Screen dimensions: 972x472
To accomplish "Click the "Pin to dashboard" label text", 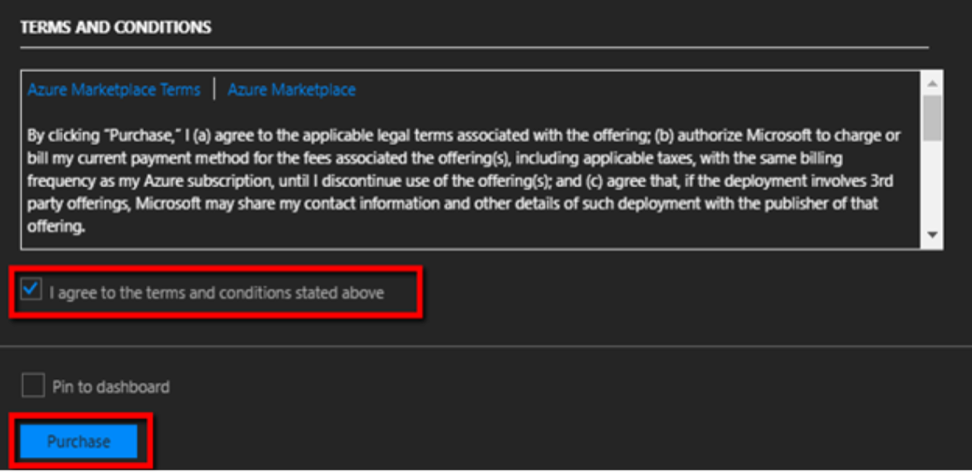I will click(x=111, y=387).
